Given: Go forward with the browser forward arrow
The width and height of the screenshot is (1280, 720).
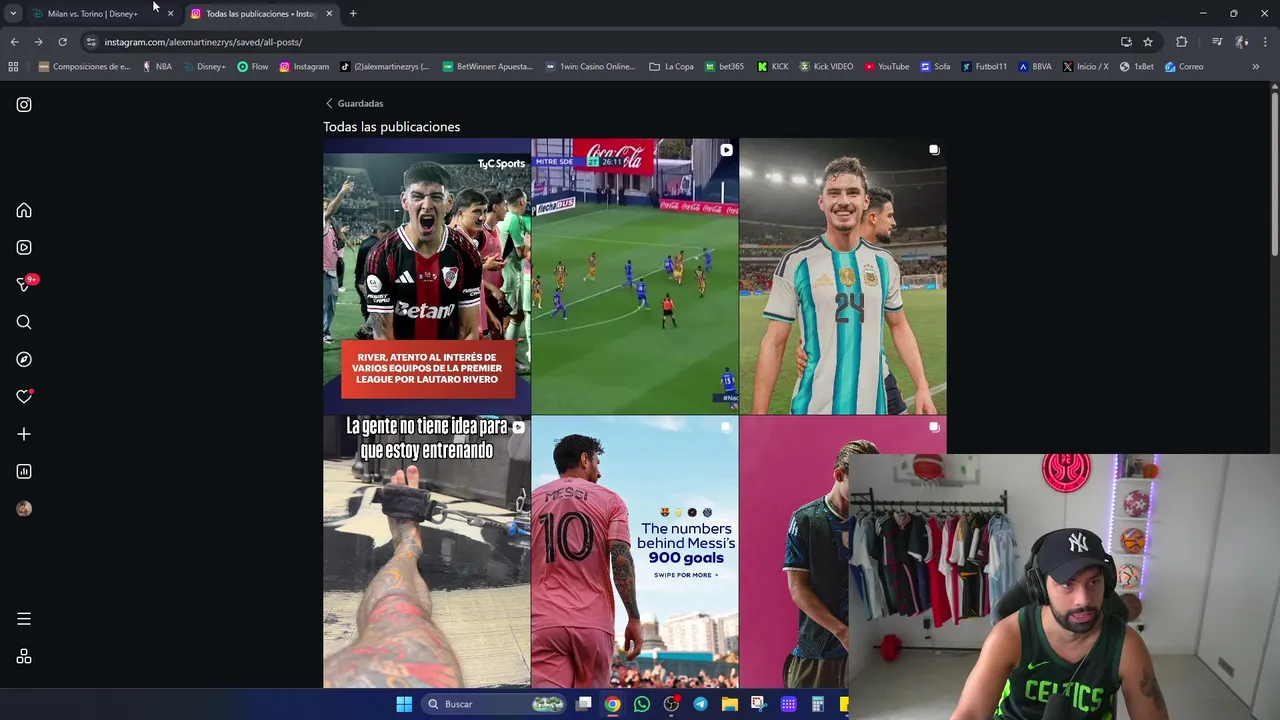Looking at the screenshot, I should coord(38,42).
